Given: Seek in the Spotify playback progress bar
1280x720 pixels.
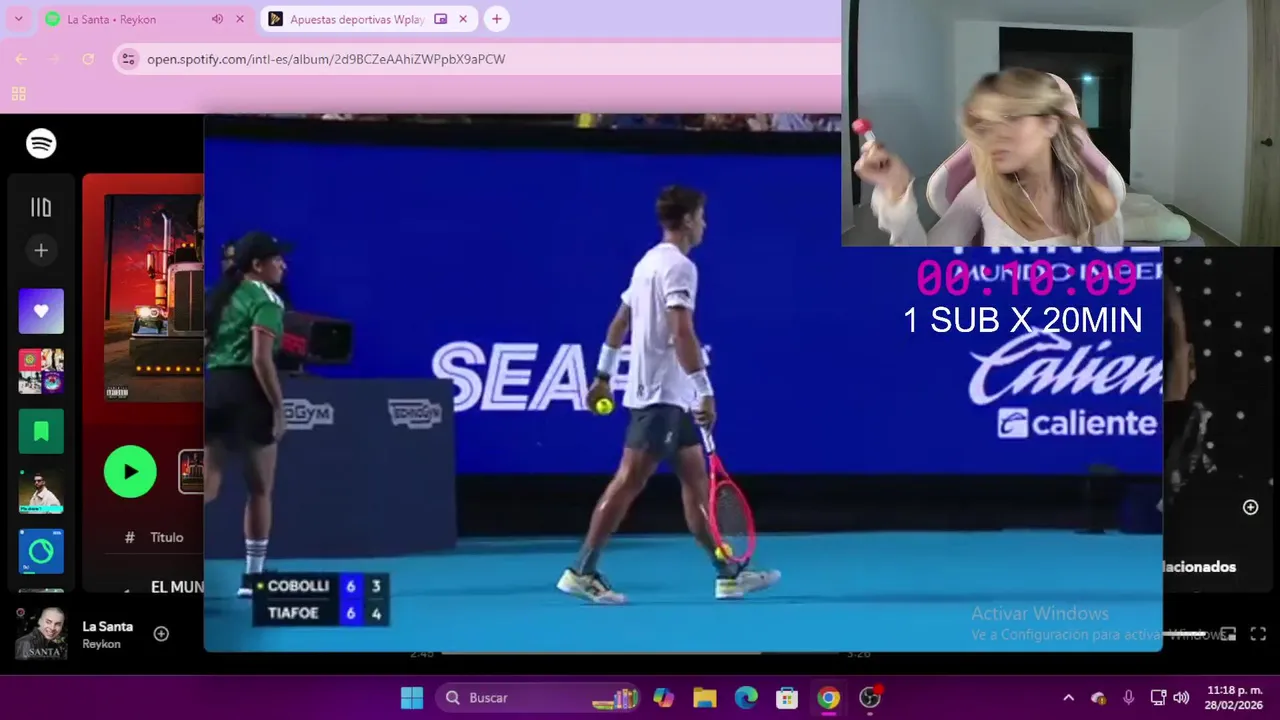Looking at the screenshot, I should pyautogui.click(x=640, y=654).
